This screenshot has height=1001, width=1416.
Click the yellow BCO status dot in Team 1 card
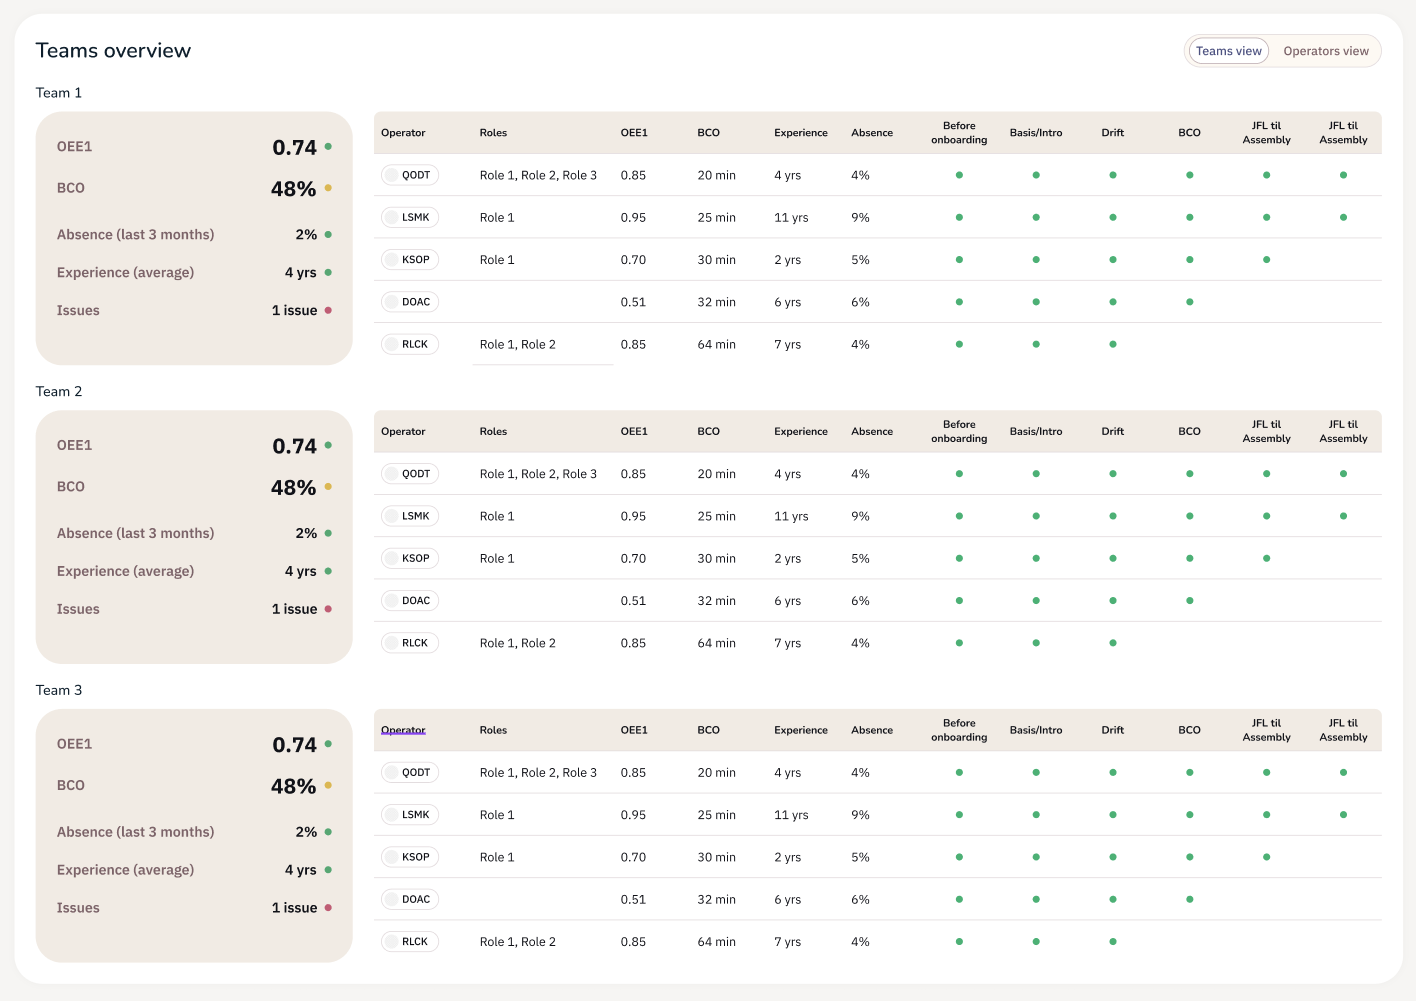[x=328, y=188]
